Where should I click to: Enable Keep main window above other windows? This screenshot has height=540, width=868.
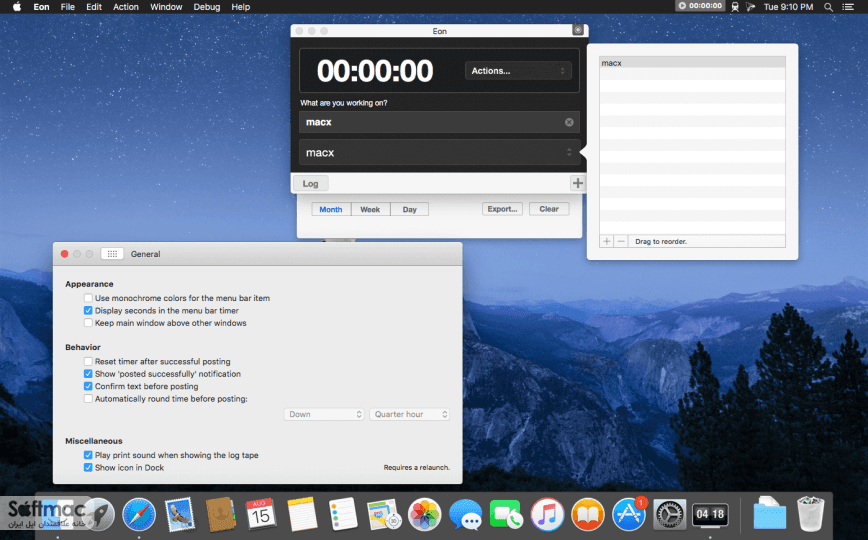pyautogui.click(x=88, y=323)
